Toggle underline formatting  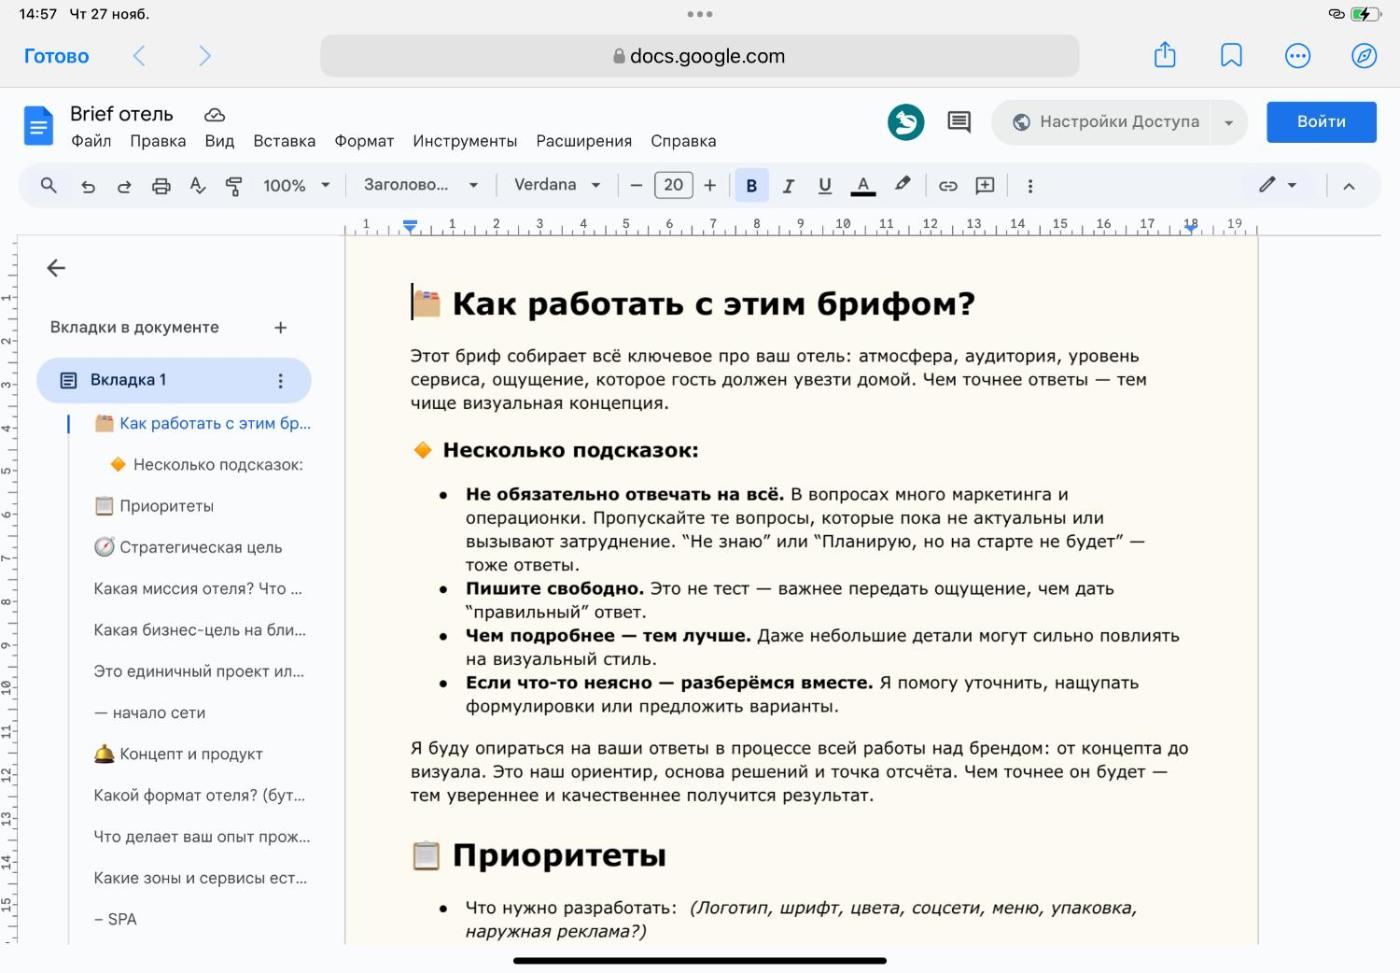point(824,186)
